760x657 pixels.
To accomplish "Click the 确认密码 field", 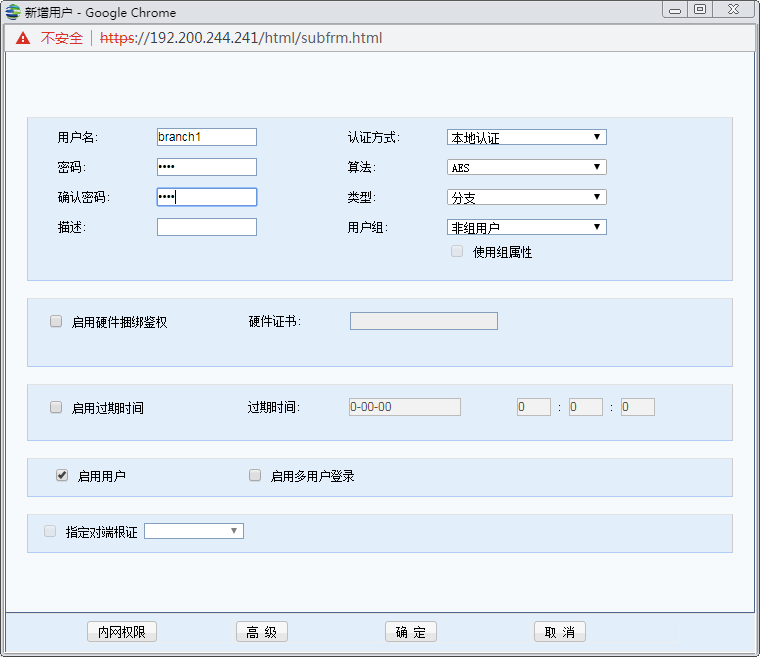I will [207, 197].
